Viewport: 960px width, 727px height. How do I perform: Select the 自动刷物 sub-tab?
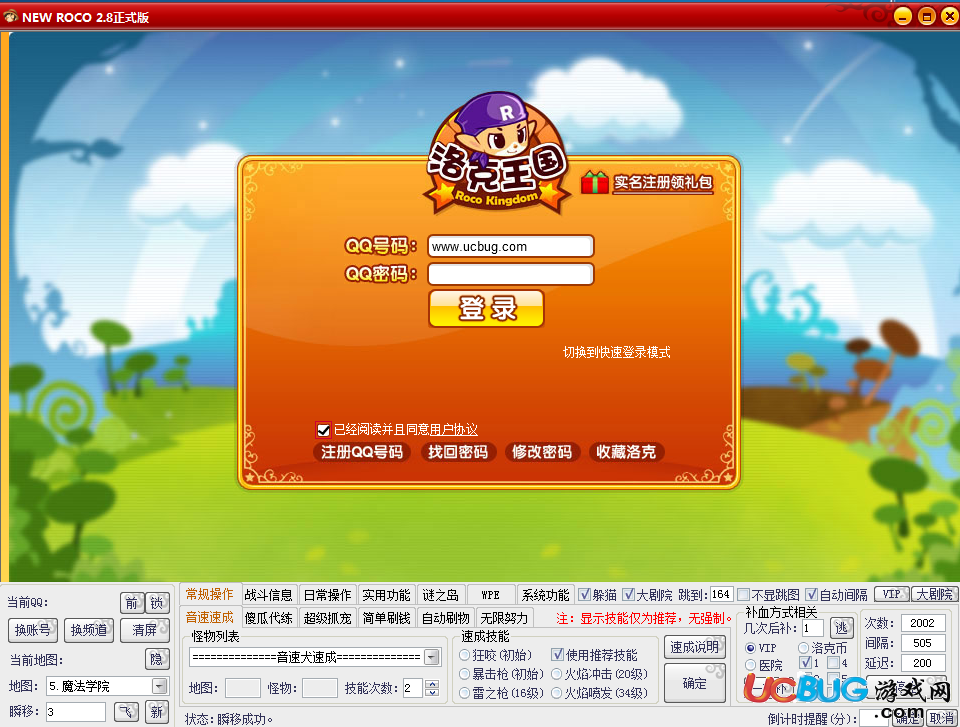click(445, 617)
